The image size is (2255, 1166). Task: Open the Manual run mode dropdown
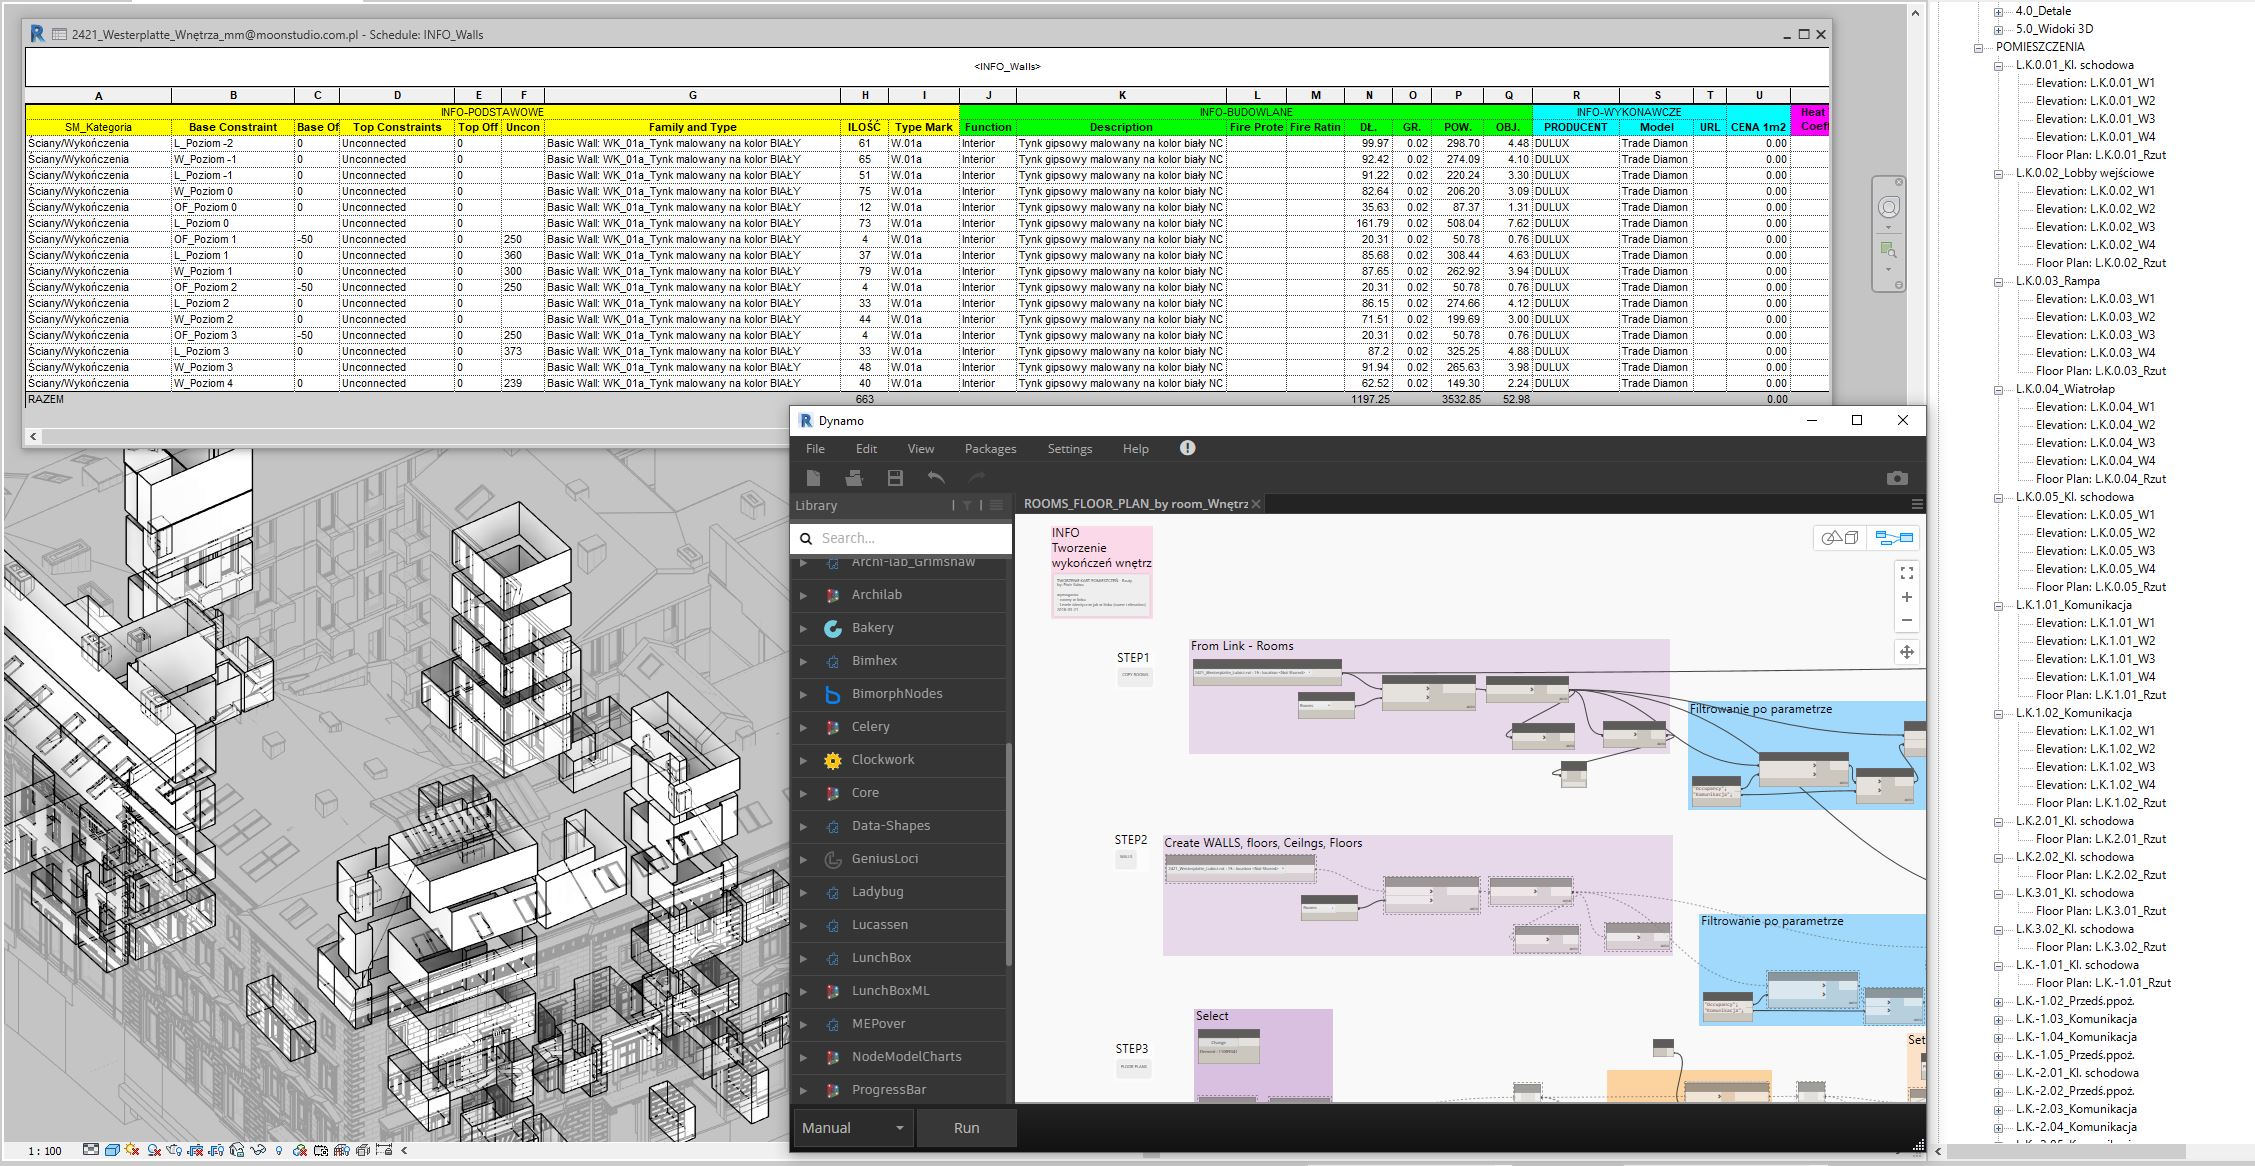(853, 1128)
